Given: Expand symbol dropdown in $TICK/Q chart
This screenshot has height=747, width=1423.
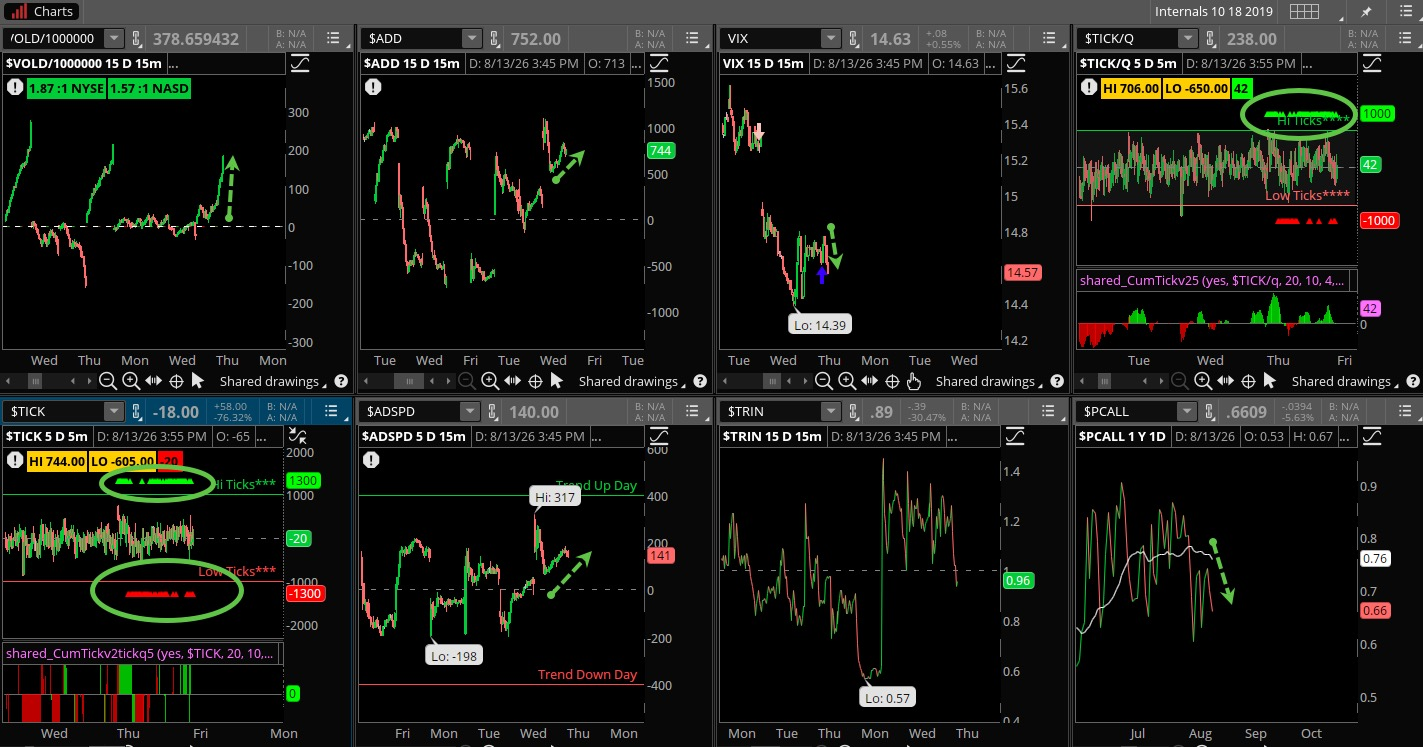Looking at the screenshot, I should pos(1187,39).
